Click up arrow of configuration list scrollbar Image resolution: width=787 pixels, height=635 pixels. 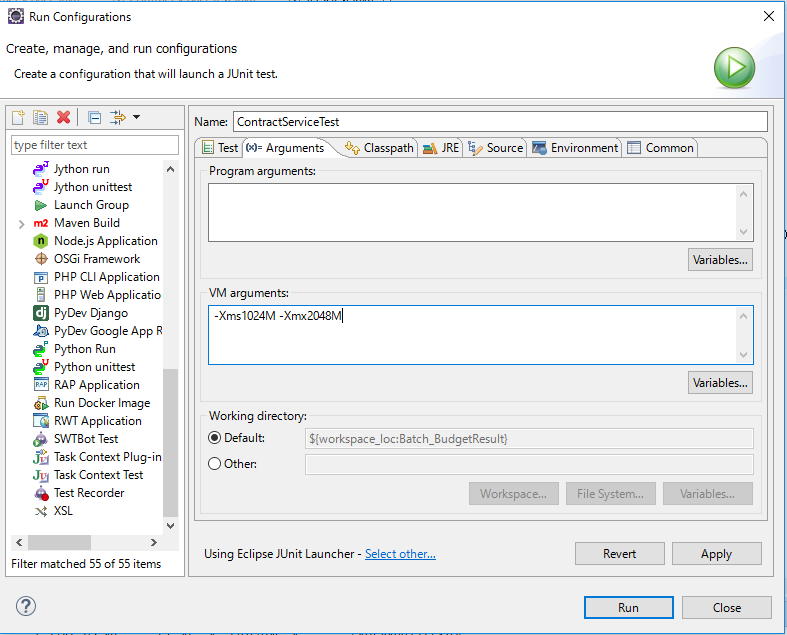point(171,170)
